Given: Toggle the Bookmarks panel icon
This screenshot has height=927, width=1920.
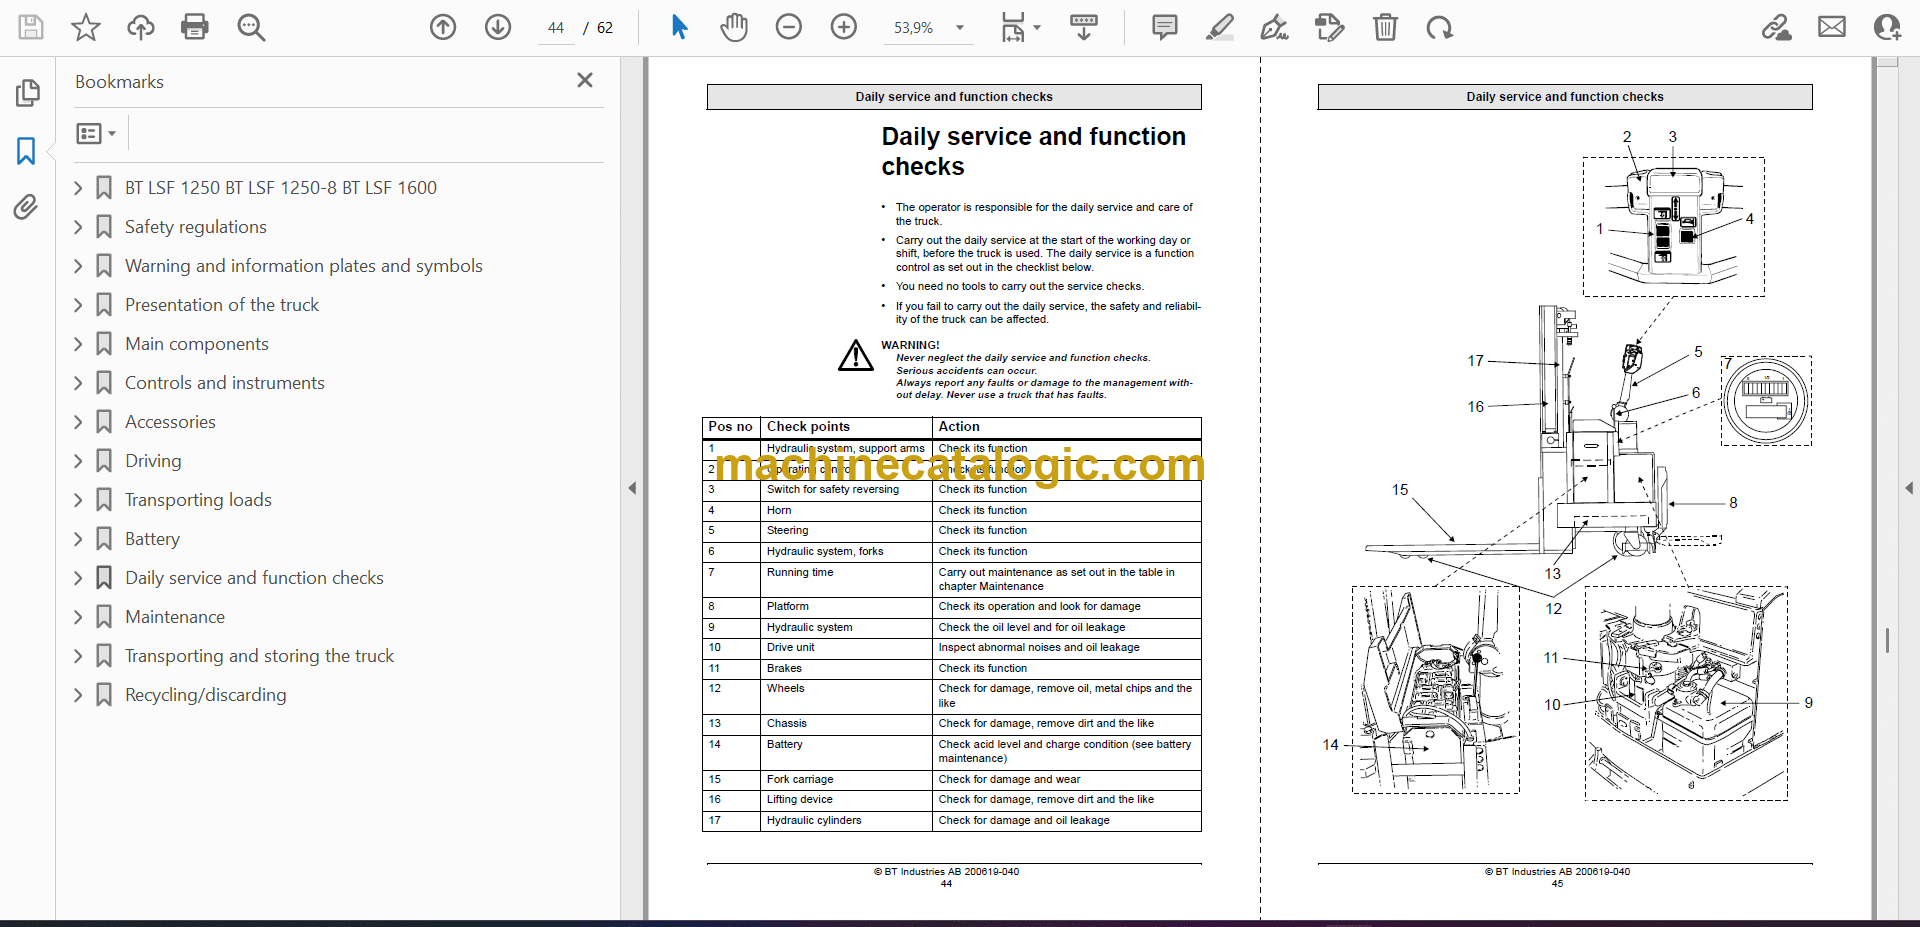Looking at the screenshot, I should (27, 151).
